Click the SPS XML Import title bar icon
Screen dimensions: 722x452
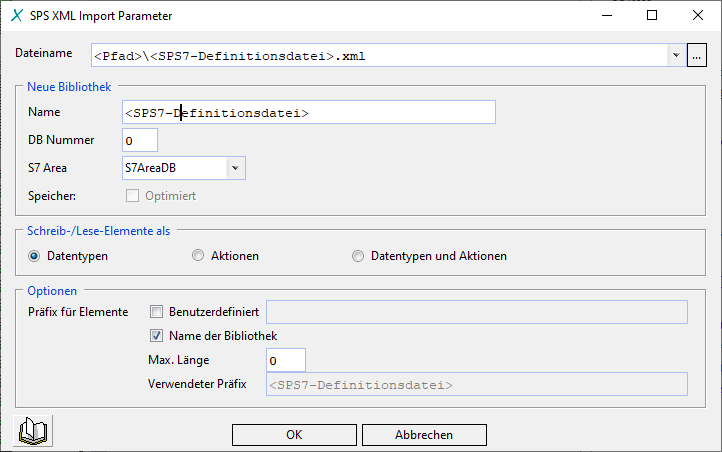pos(17,16)
